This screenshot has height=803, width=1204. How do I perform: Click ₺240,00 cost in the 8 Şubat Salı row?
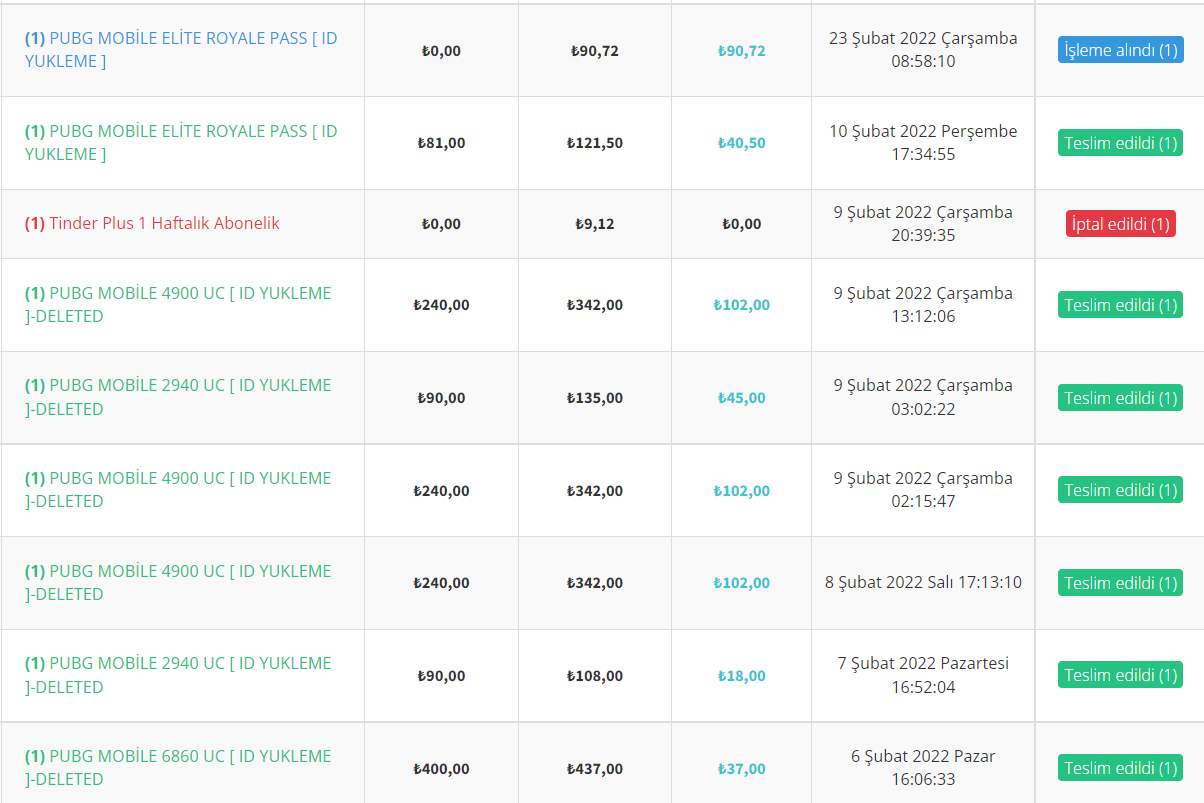[441, 583]
